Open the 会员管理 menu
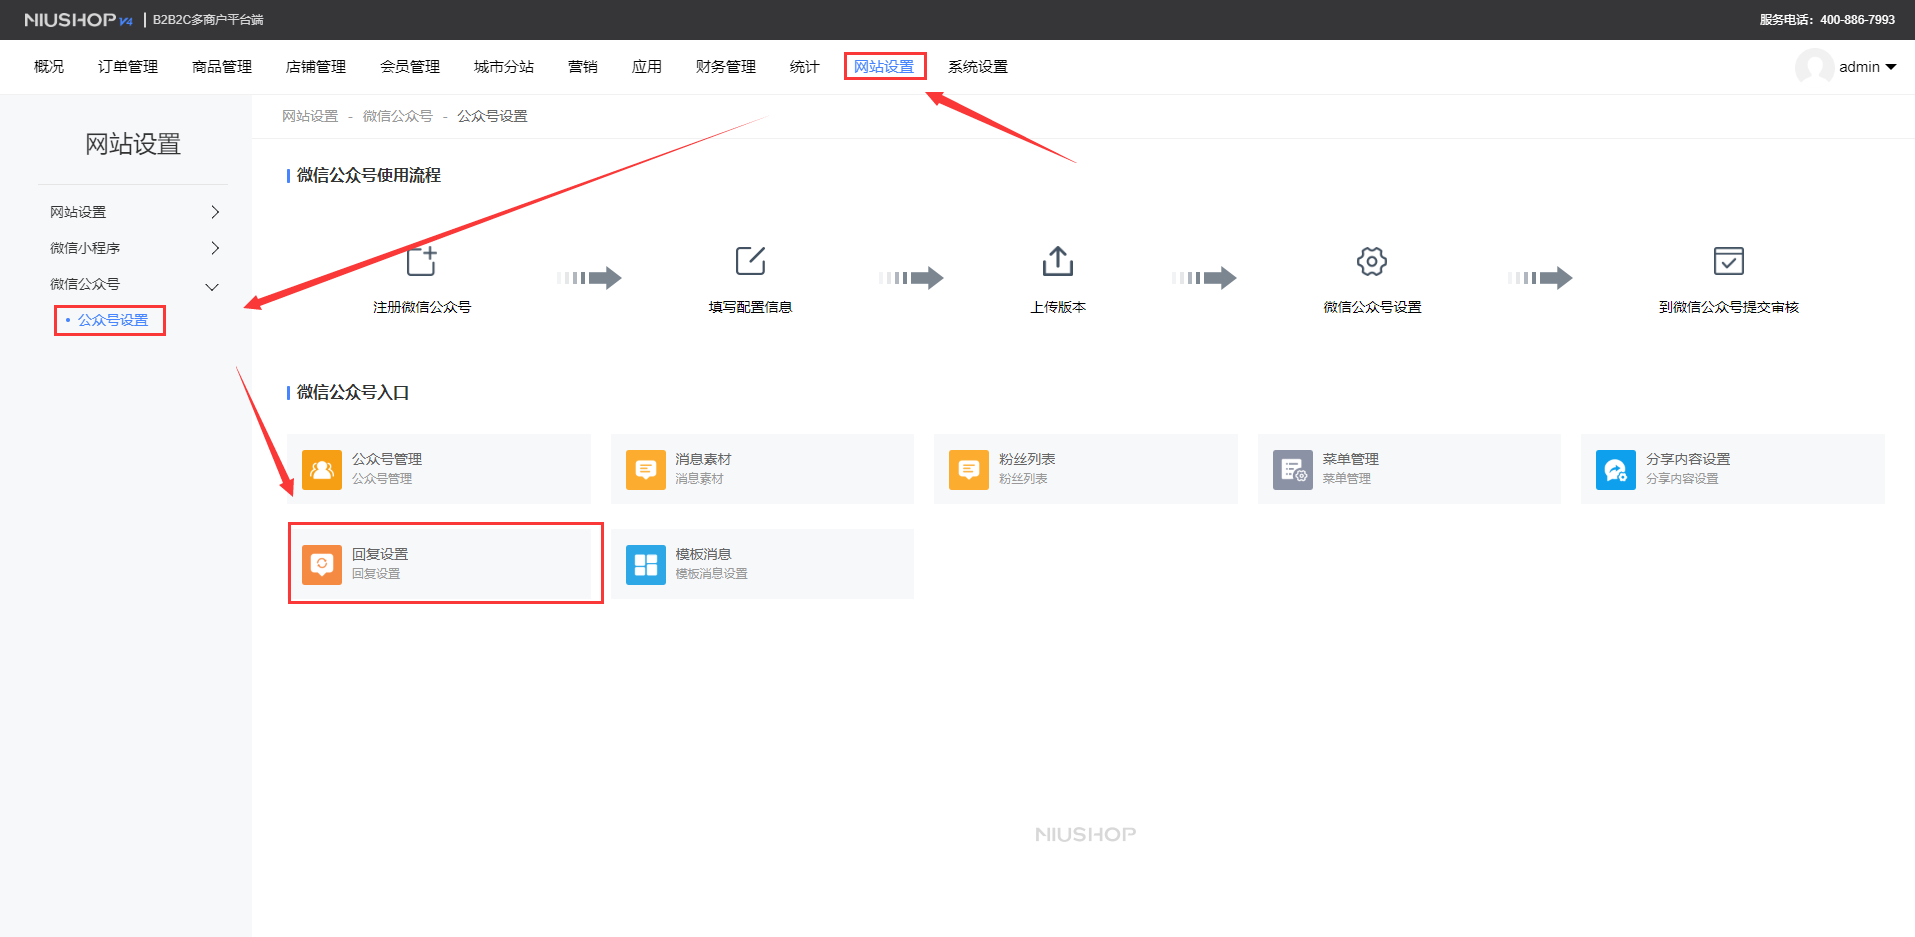Image resolution: width=1915 pixels, height=937 pixels. pos(410,67)
